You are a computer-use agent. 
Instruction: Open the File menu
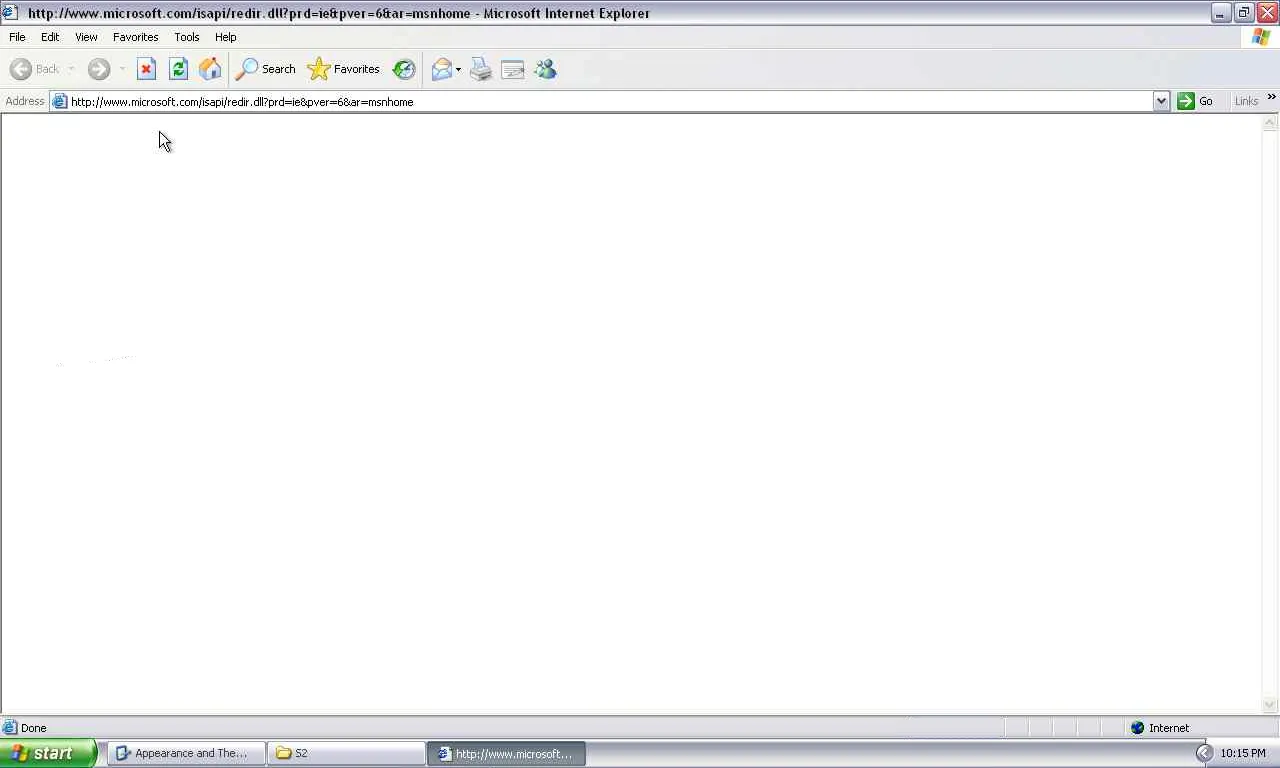coord(17,37)
